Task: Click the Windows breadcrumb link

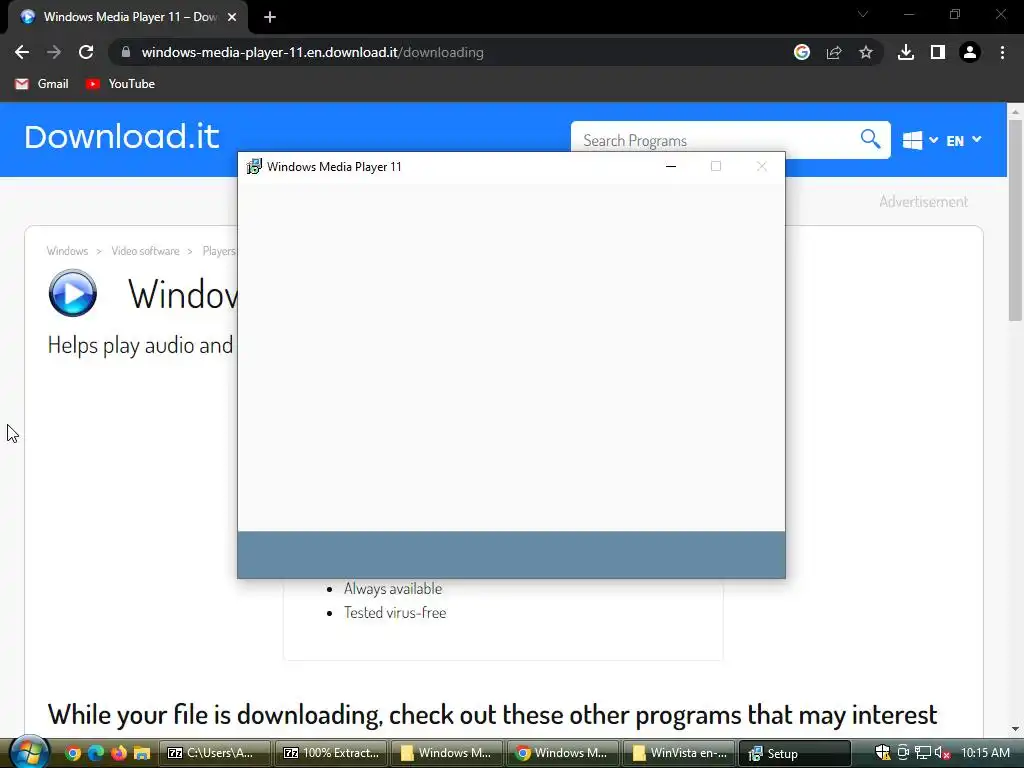Action: (x=67, y=251)
